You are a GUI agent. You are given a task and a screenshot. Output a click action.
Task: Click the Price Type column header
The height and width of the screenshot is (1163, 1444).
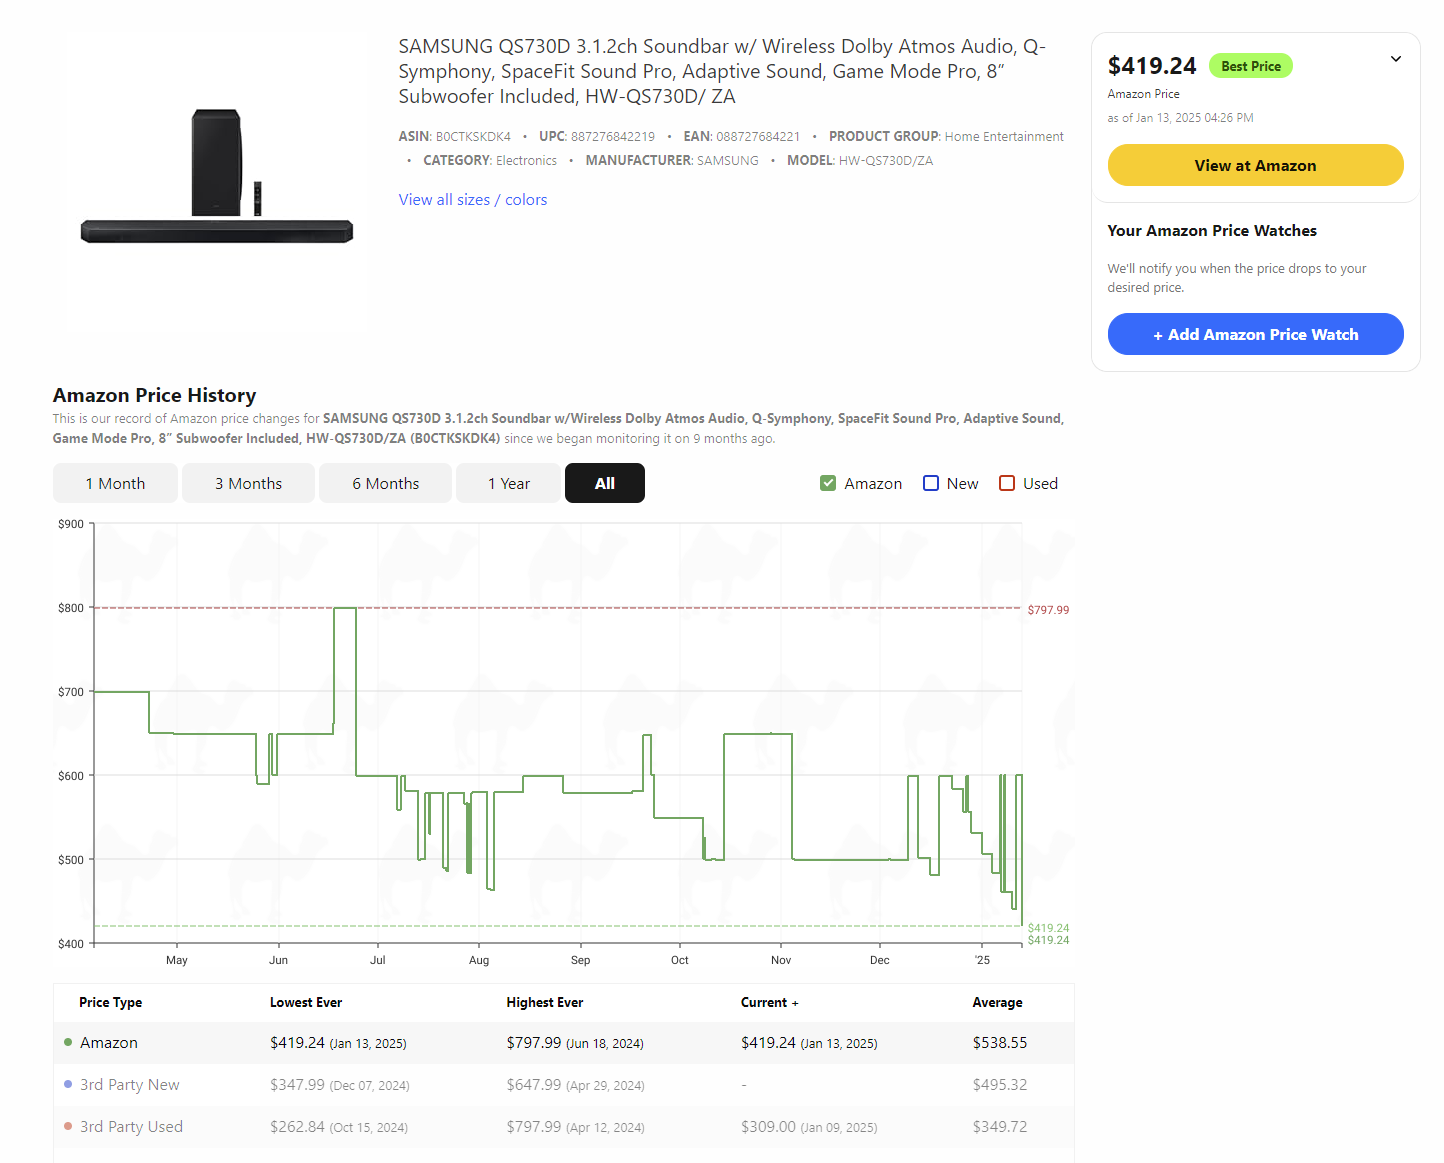[110, 1002]
